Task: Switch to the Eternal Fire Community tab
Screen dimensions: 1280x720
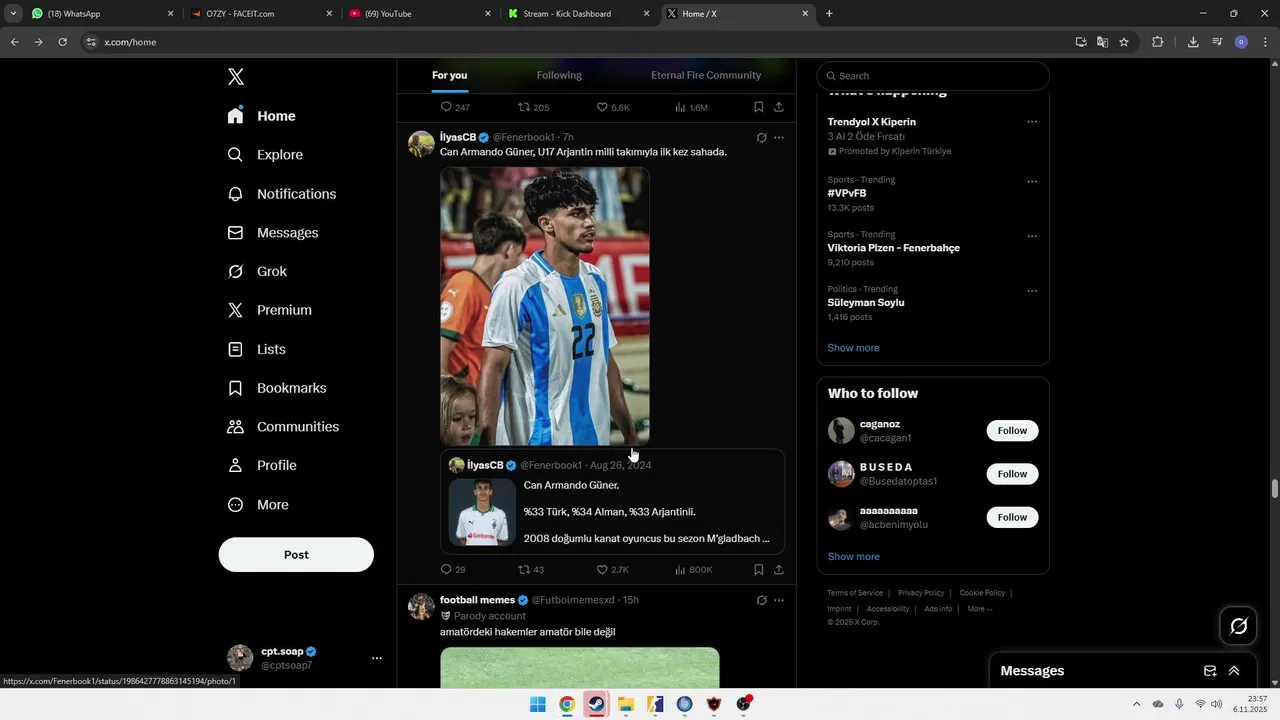Action: [706, 75]
